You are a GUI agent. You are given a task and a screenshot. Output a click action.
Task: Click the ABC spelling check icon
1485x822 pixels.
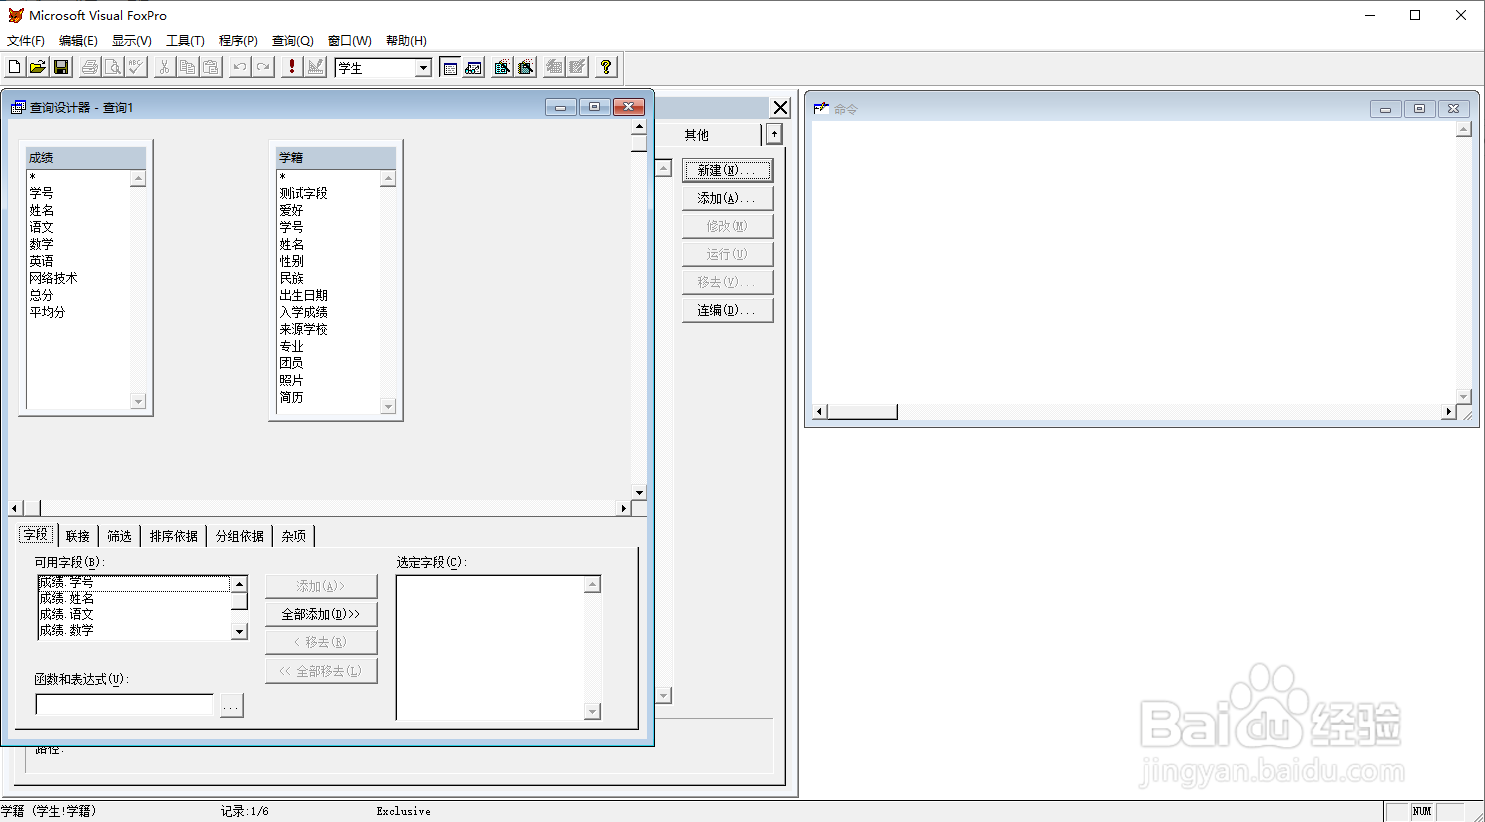pos(136,67)
